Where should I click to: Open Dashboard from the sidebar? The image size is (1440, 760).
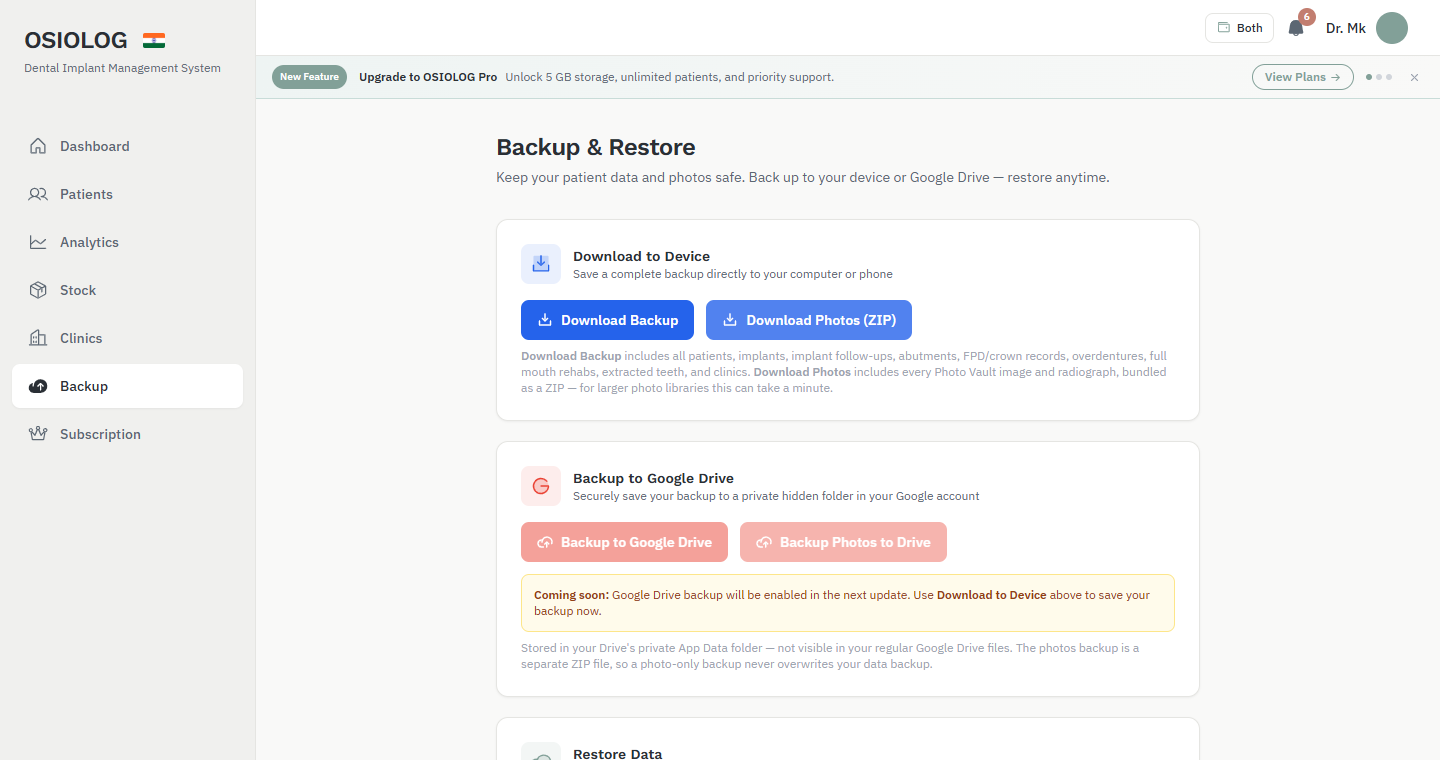[127, 146]
